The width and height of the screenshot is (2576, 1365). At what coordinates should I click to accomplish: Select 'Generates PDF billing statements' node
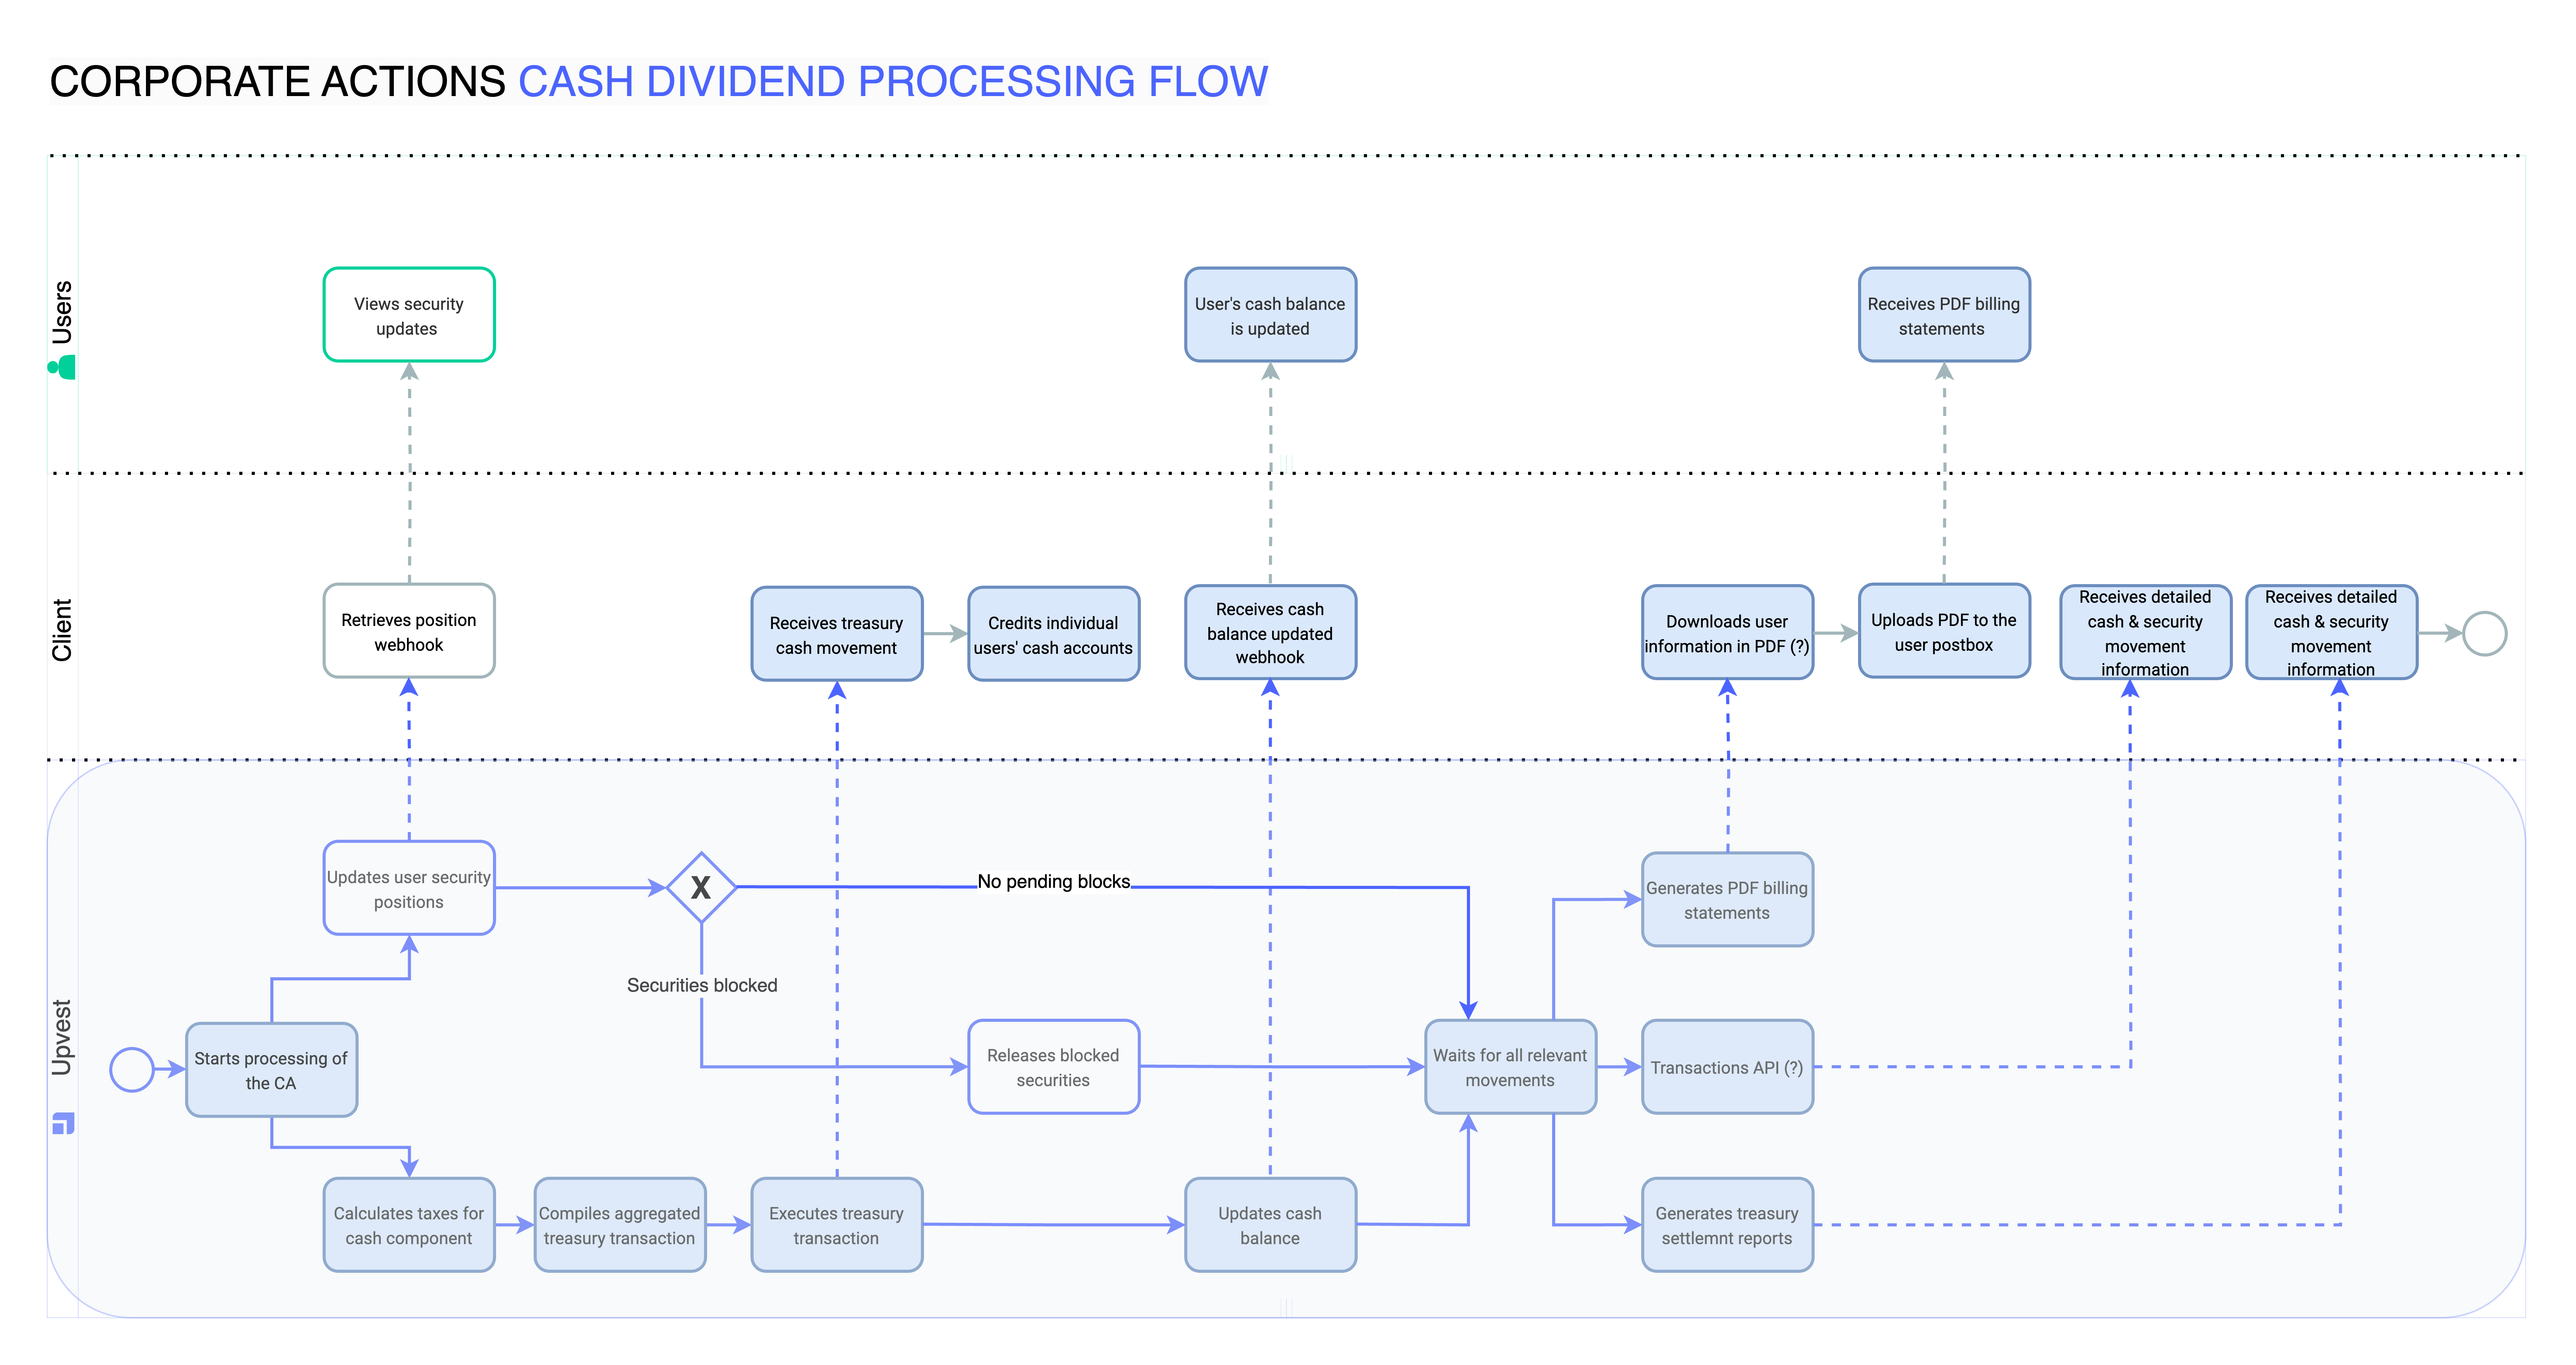(x=1727, y=900)
